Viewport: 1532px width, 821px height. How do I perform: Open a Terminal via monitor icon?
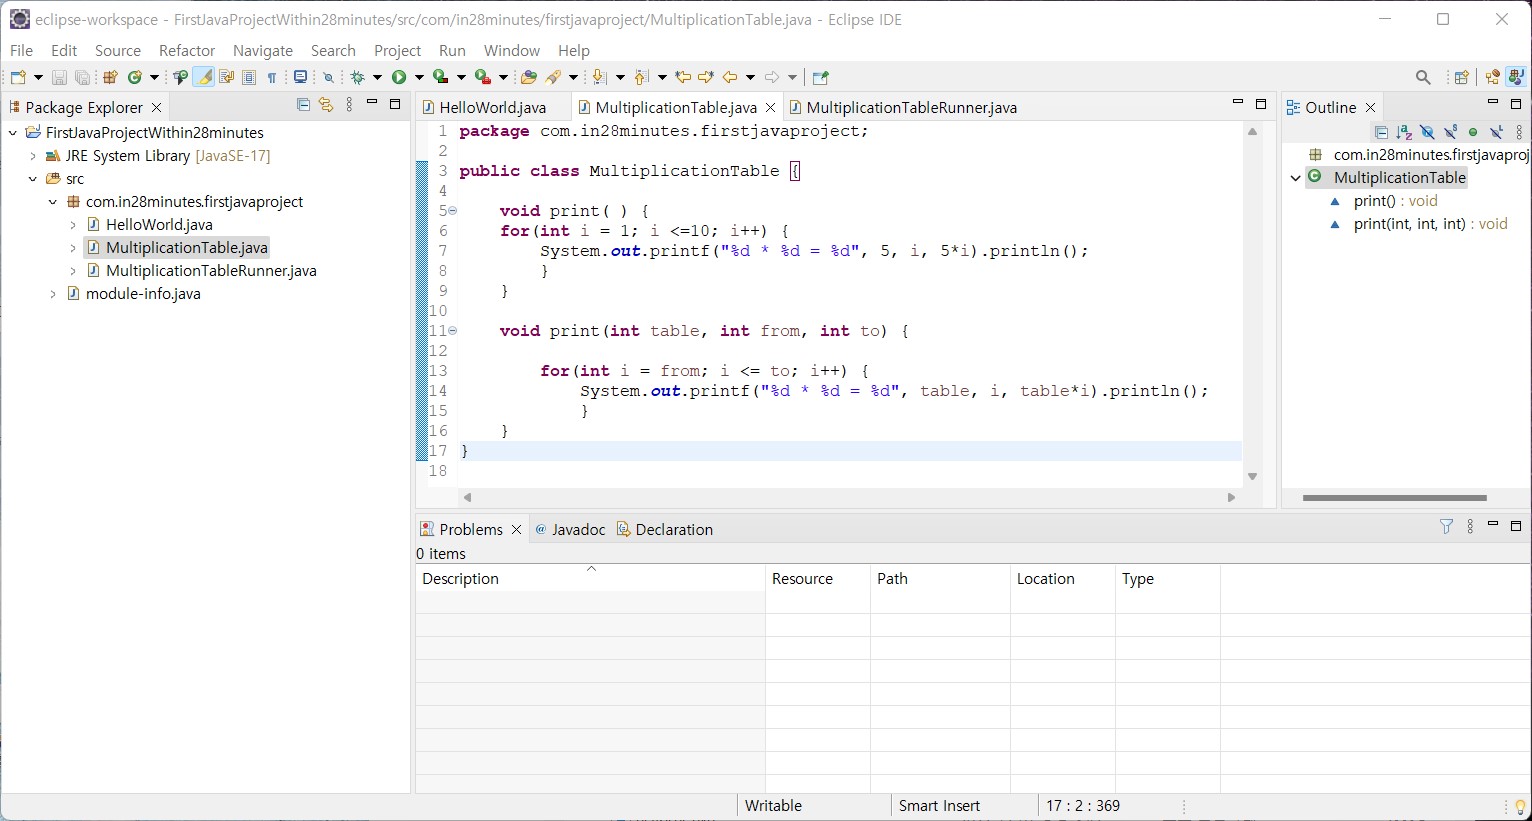pyautogui.click(x=300, y=77)
